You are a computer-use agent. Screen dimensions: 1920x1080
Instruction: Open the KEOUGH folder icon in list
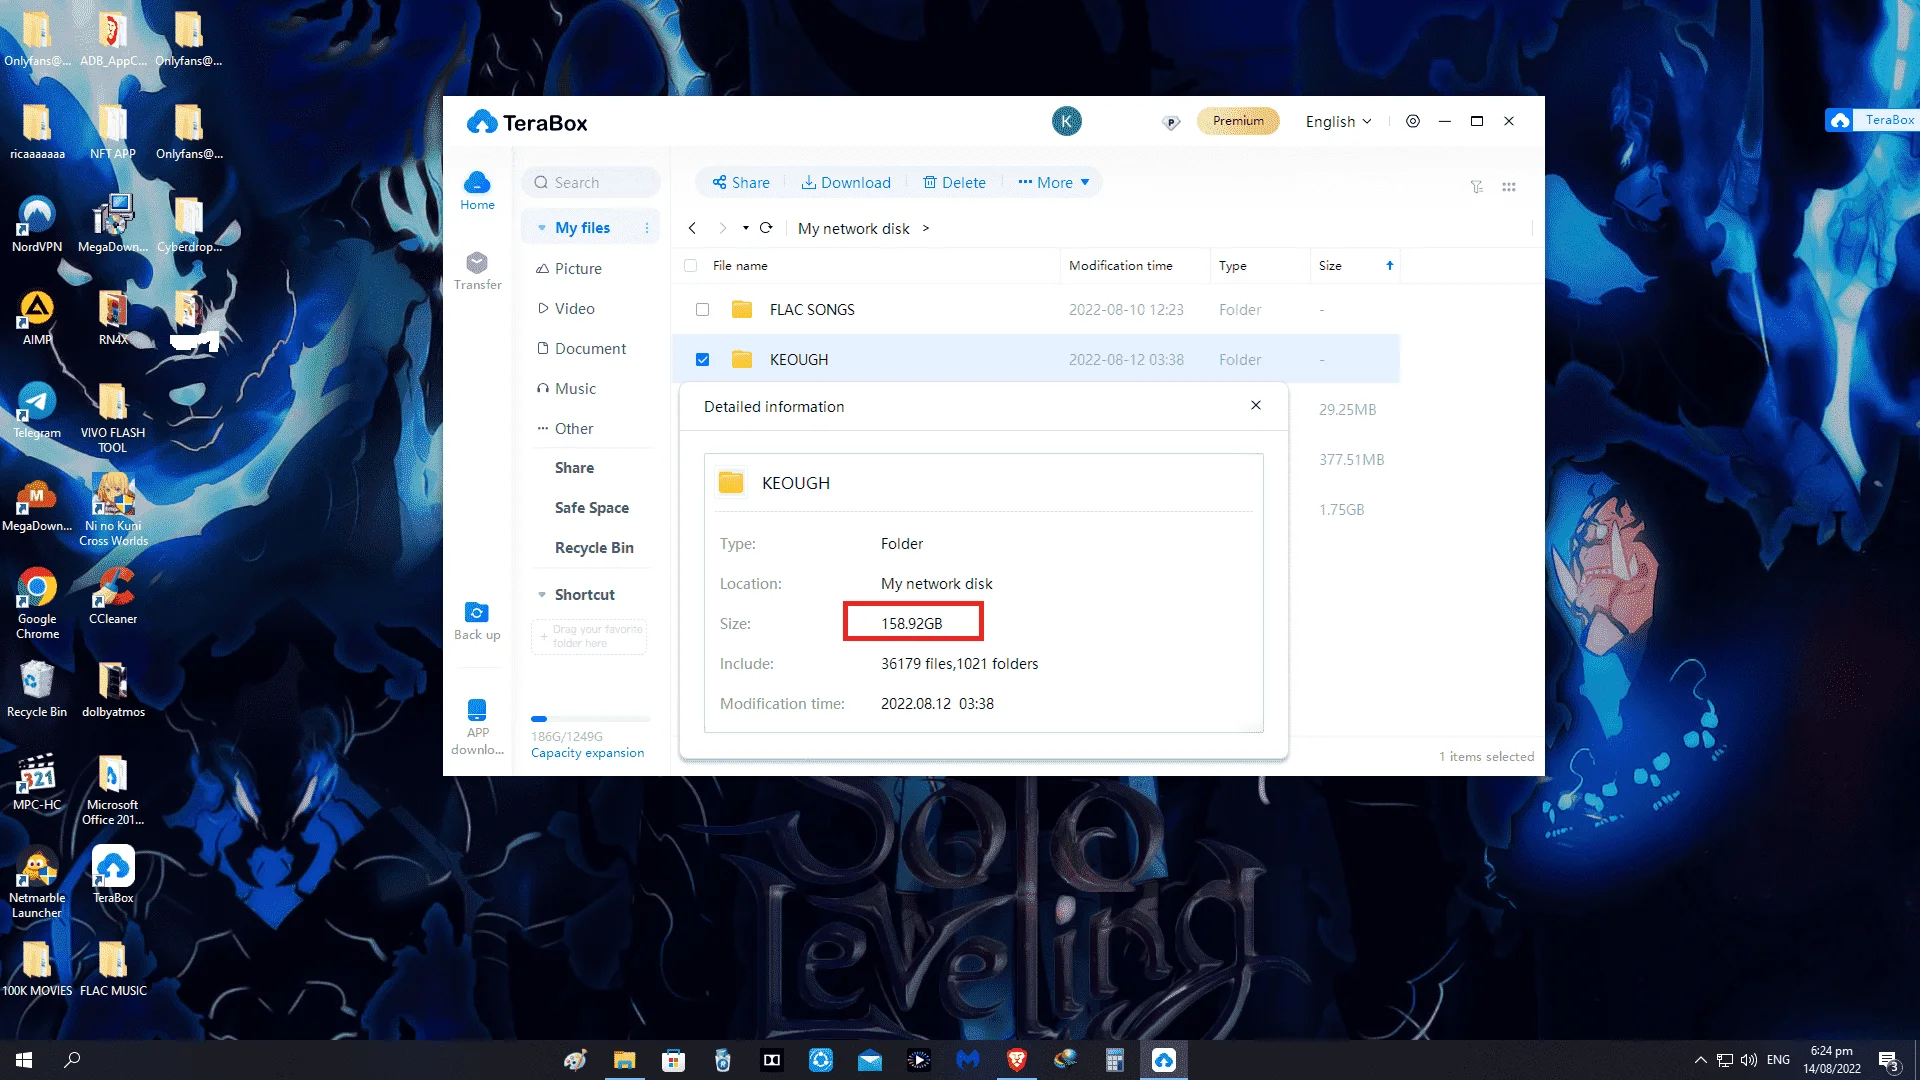(742, 359)
